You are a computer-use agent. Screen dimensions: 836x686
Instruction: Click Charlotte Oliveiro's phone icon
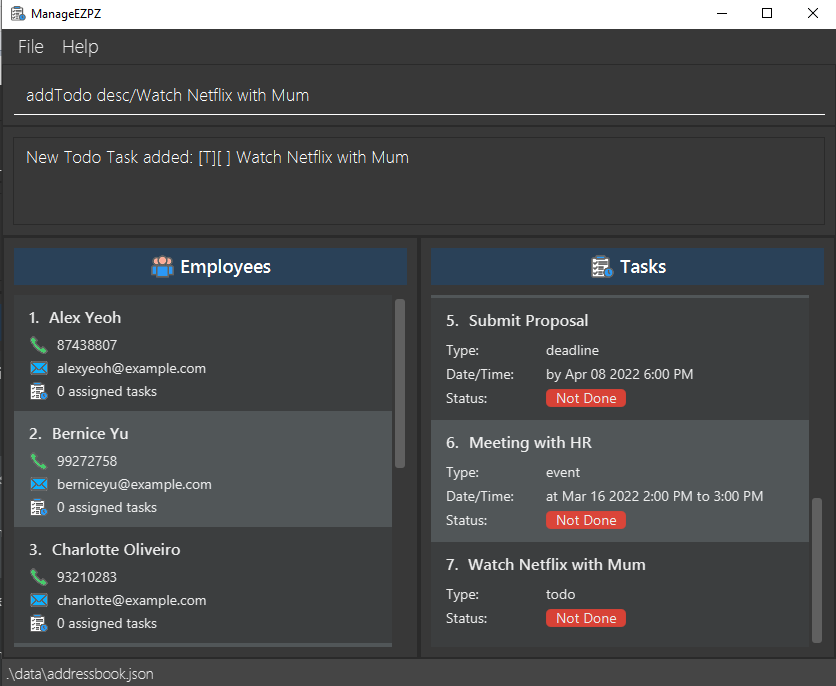tap(38, 577)
